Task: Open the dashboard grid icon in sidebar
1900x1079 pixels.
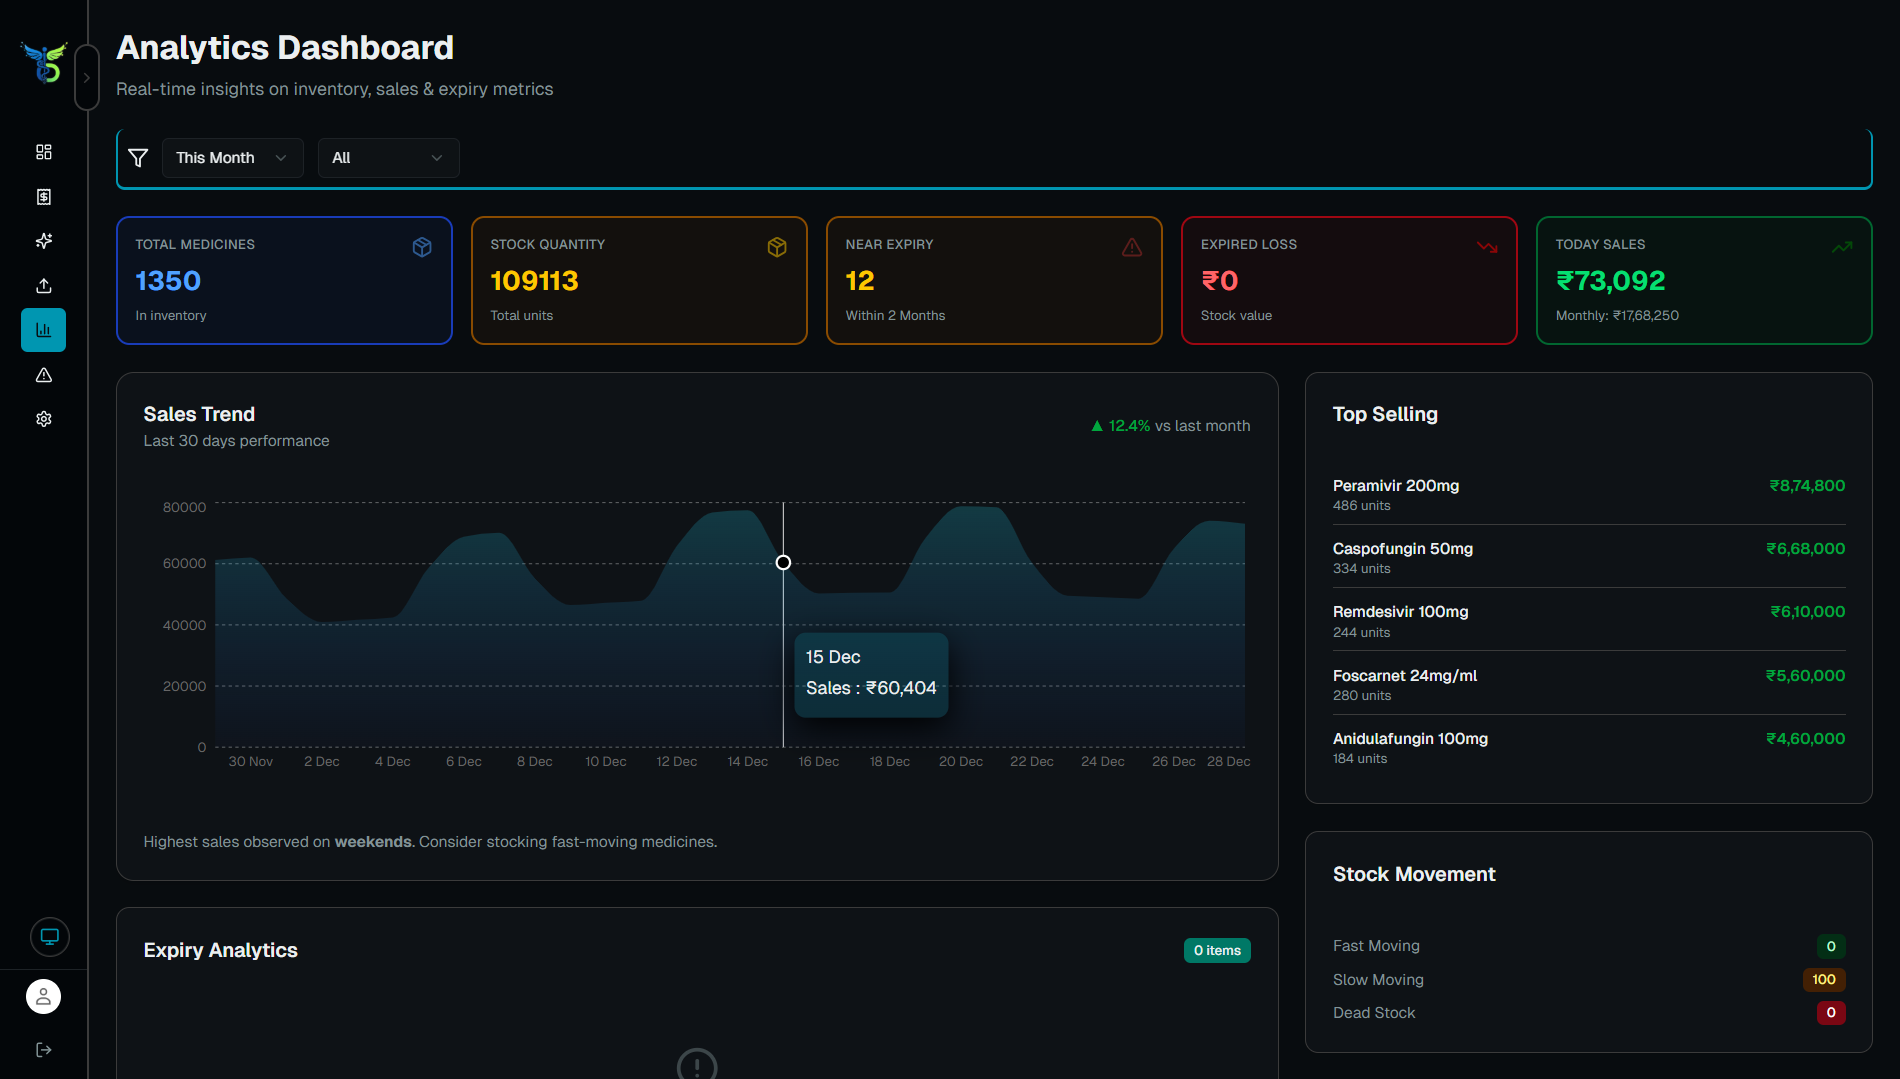Action: tap(44, 152)
